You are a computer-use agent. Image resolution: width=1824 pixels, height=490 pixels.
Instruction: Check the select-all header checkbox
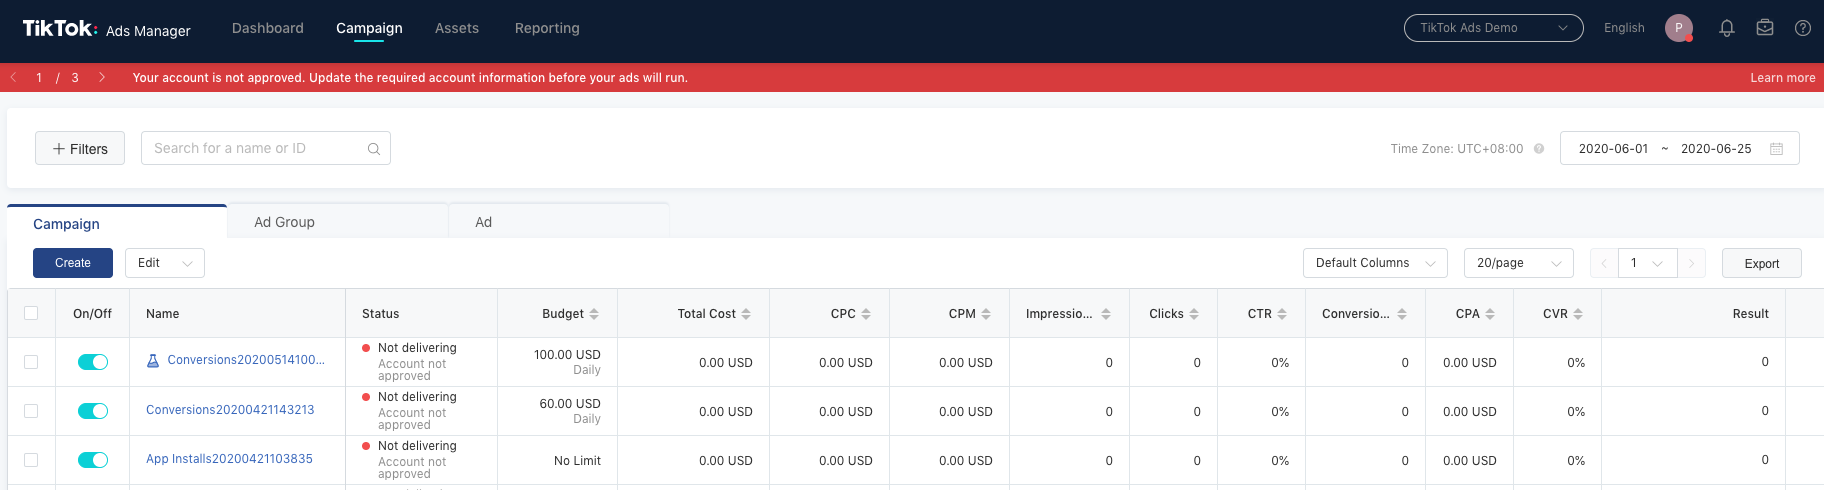point(31,313)
